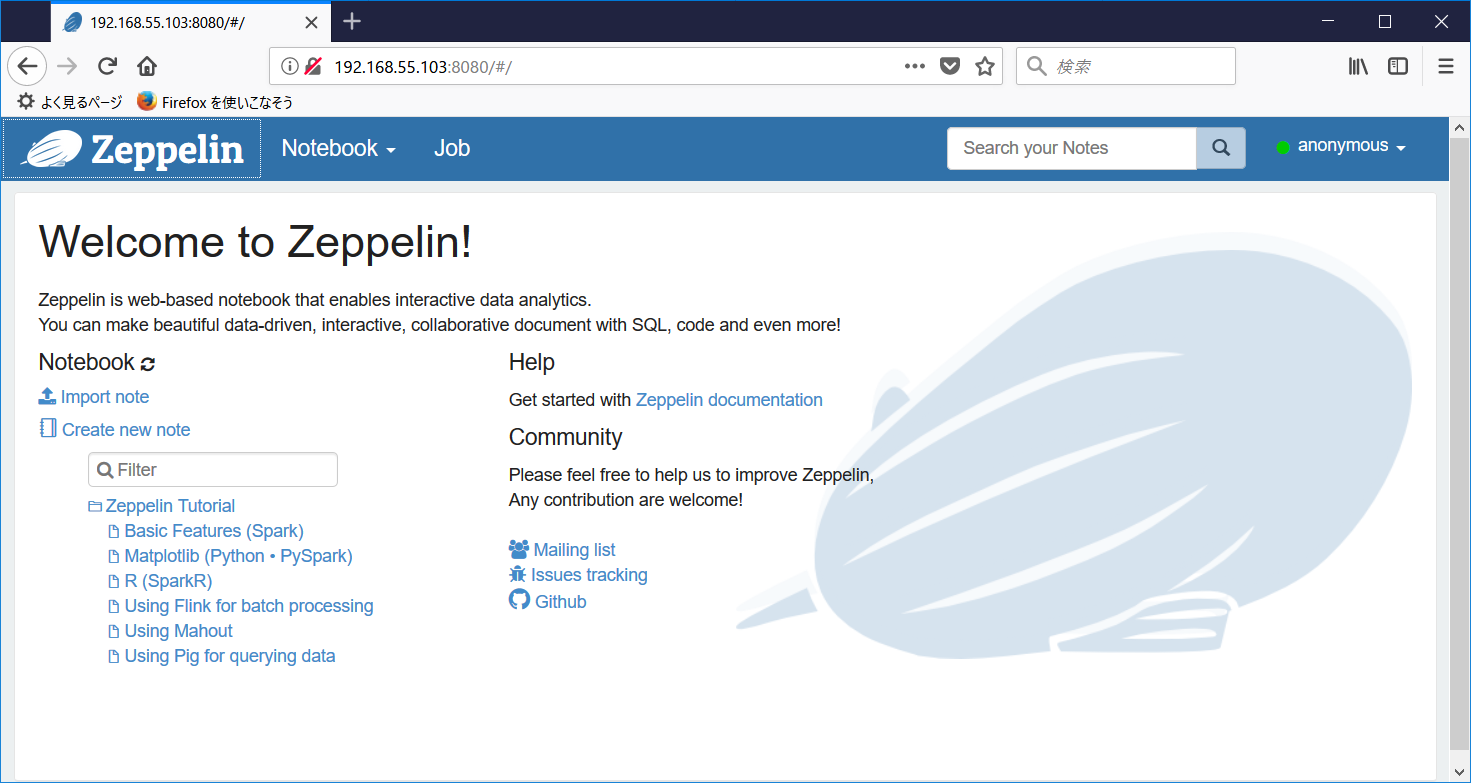Click the Issues tracking bug icon
Image resolution: width=1471 pixels, height=783 pixels.
click(x=519, y=574)
